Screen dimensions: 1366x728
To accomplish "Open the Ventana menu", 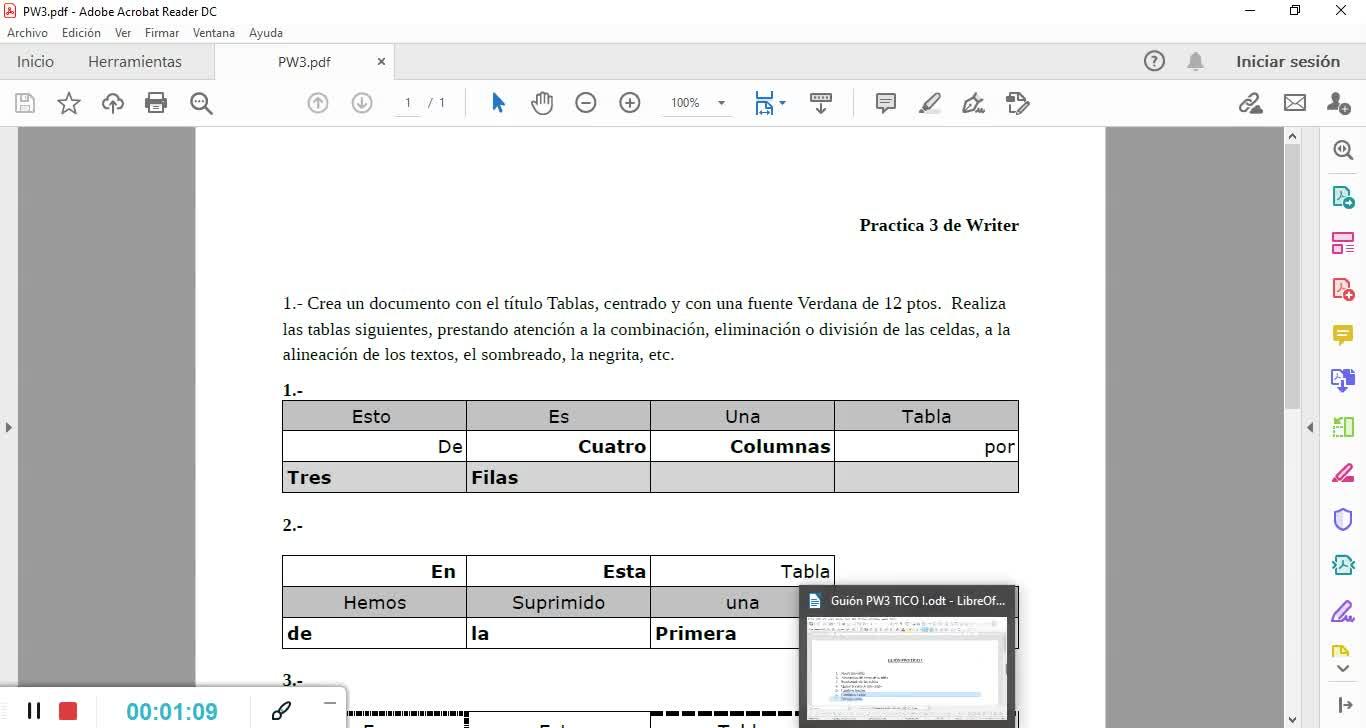I will click(214, 33).
